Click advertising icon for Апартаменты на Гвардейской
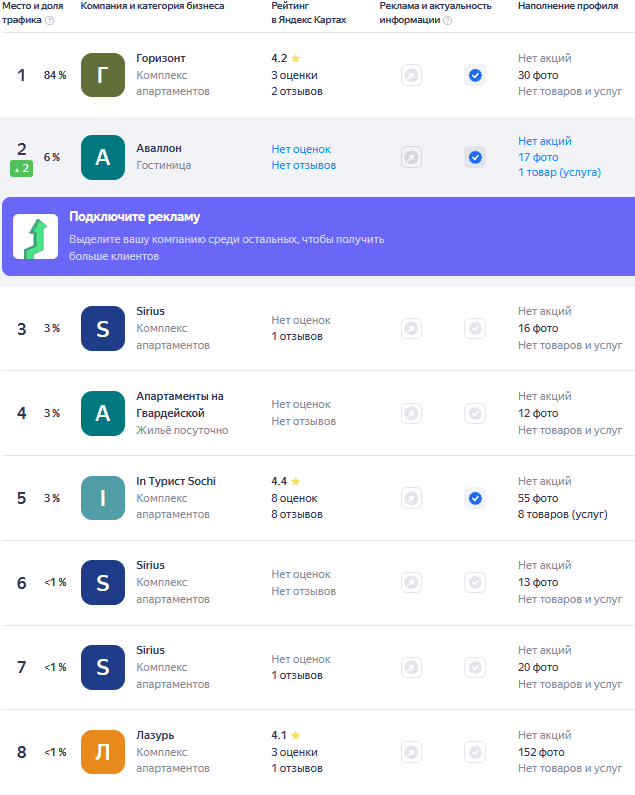Screen dimensions: 635x795 pos(411,414)
